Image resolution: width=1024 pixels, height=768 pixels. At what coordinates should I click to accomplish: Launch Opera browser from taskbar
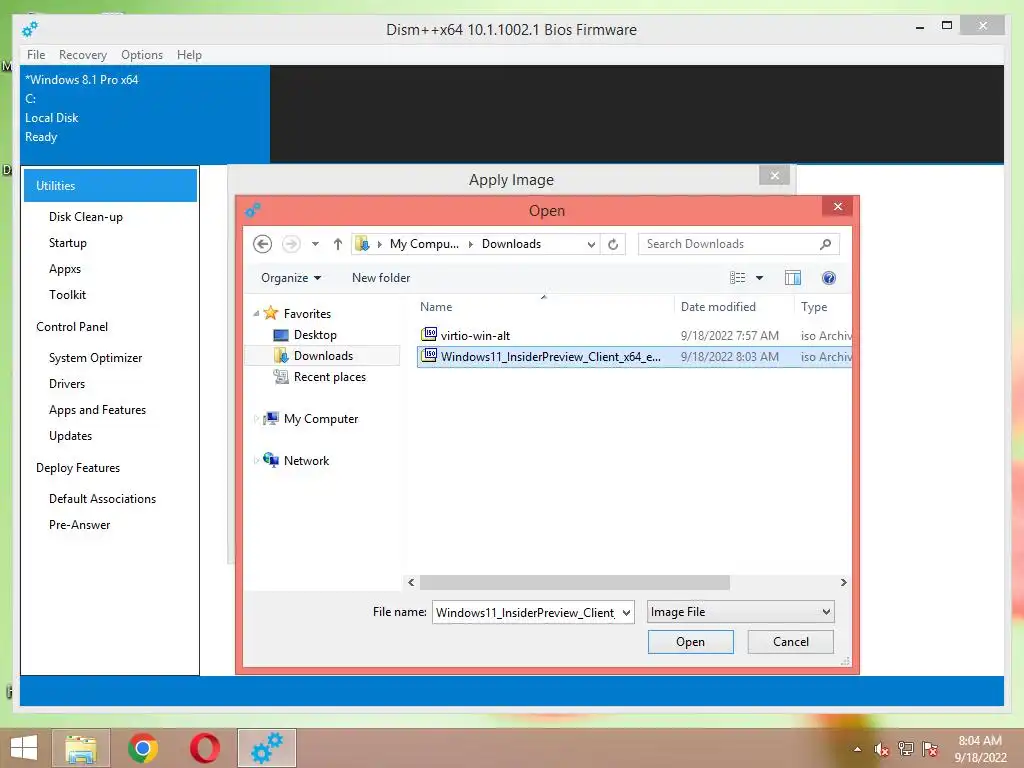pyautogui.click(x=204, y=748)
